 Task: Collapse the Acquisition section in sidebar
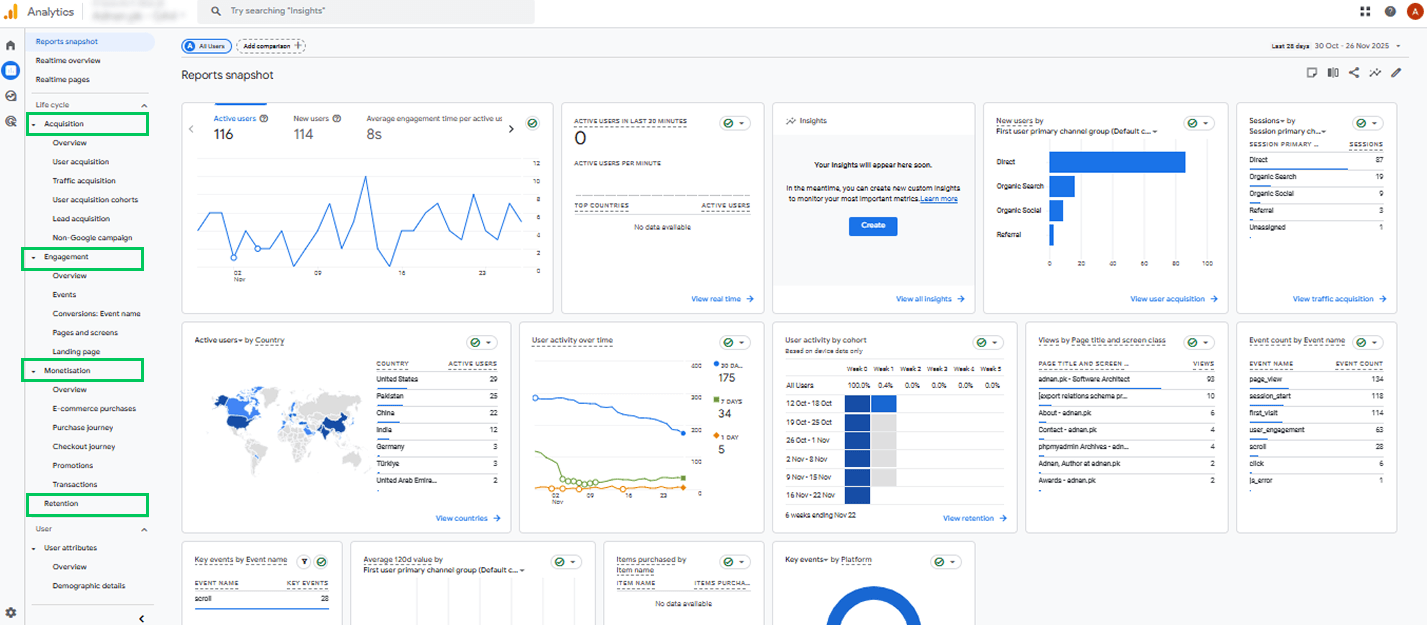pyautogui.click(x=34, y=124)
